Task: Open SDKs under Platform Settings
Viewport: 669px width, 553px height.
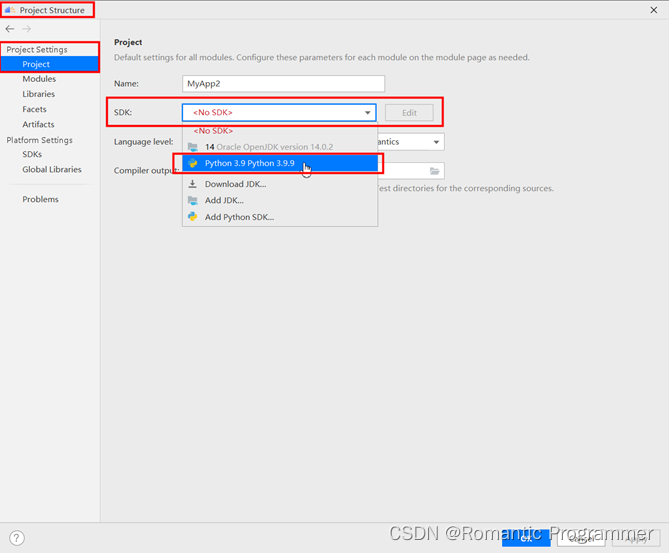Action: 32,154
